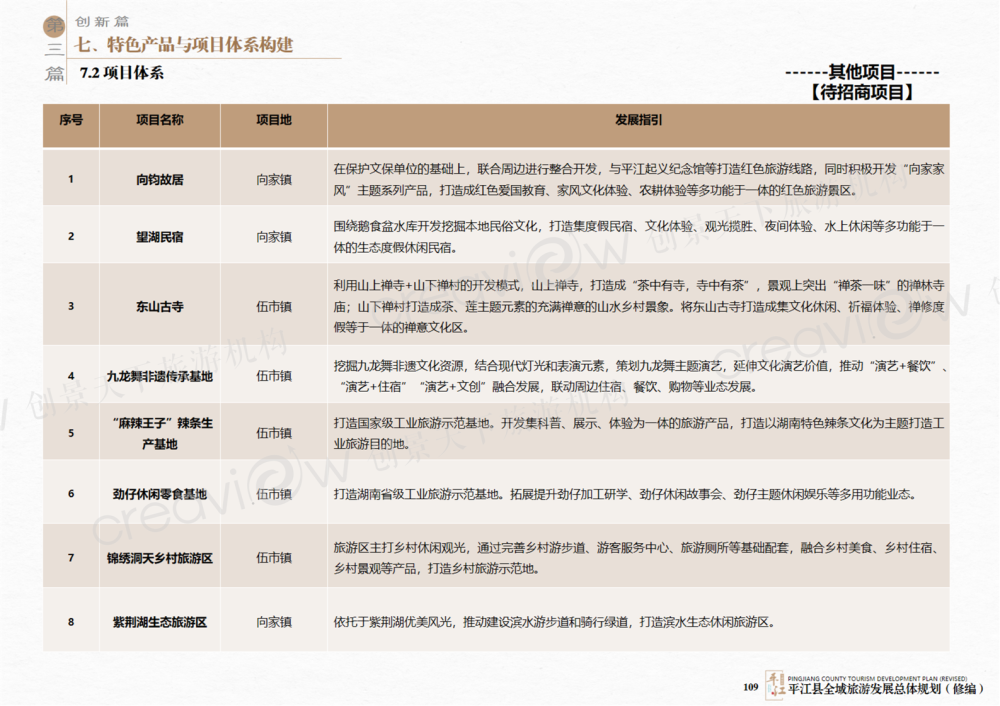
Task: Click the 项目地 column header
Action: click(273, 120)
